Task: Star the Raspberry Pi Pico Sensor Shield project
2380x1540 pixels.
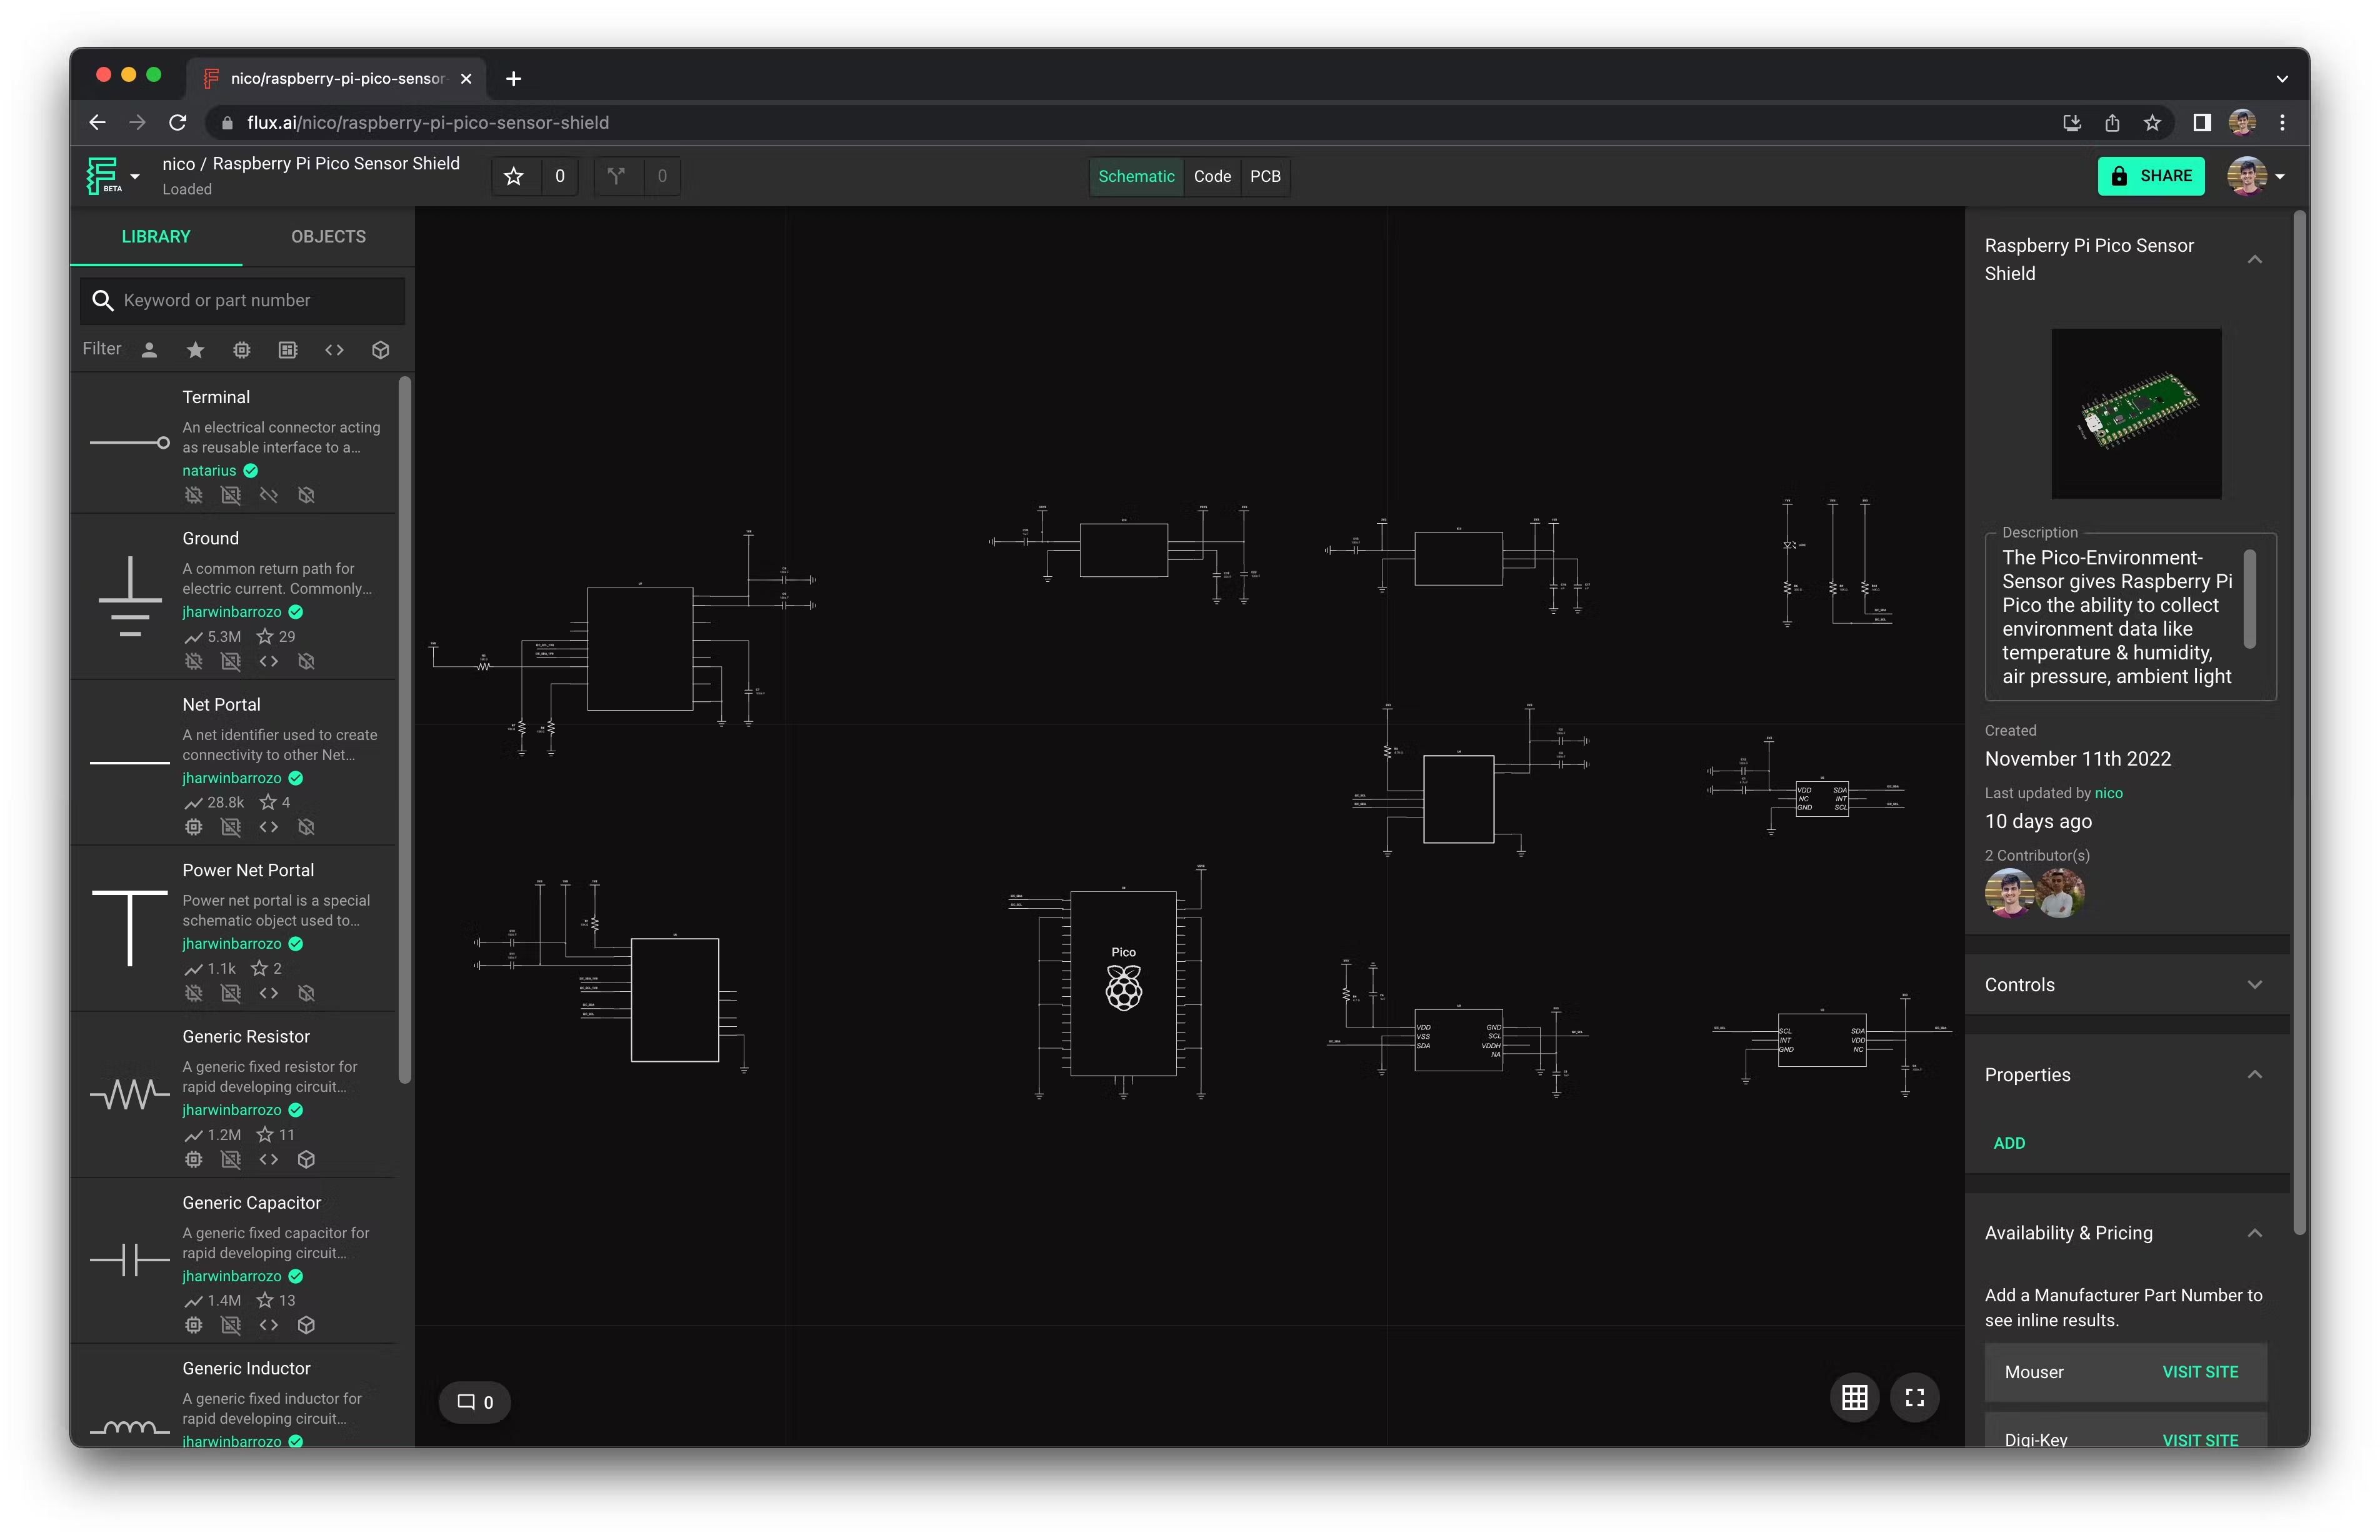Action: point(513,176)
